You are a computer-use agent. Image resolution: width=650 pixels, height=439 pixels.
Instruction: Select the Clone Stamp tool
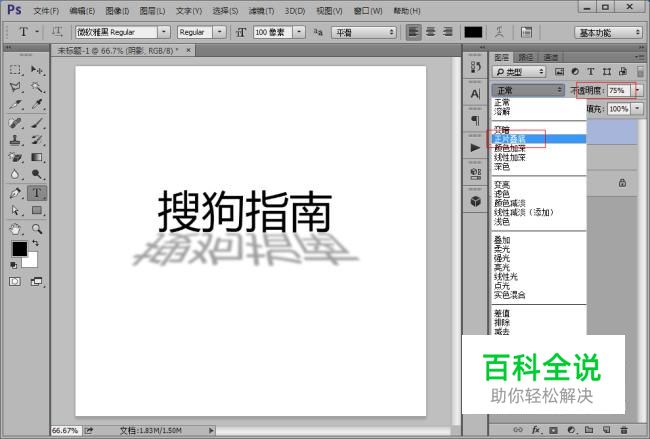pyautogui.click(x=15, y=140)
